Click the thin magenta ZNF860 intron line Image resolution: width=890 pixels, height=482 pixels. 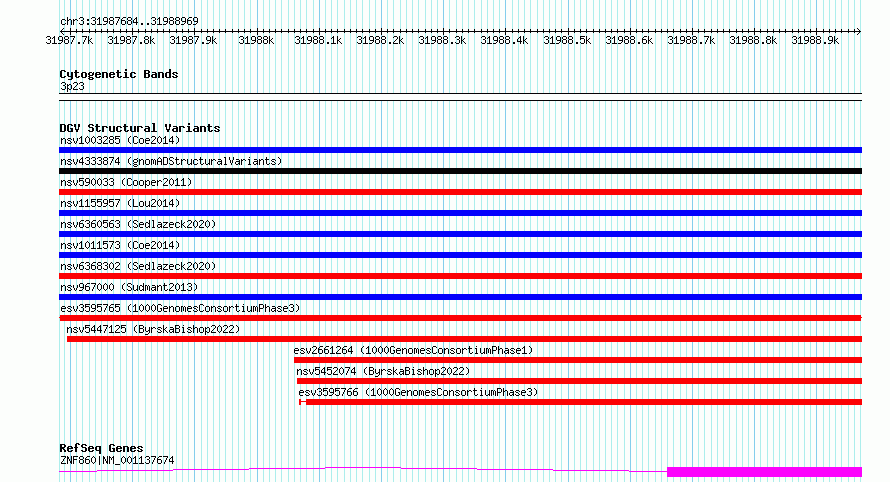point(363,468)
